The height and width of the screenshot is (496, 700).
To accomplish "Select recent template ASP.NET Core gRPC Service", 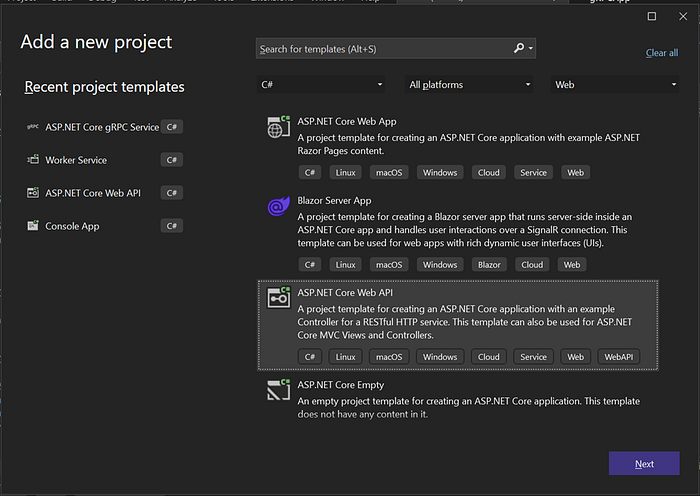I will click(104, 127).
